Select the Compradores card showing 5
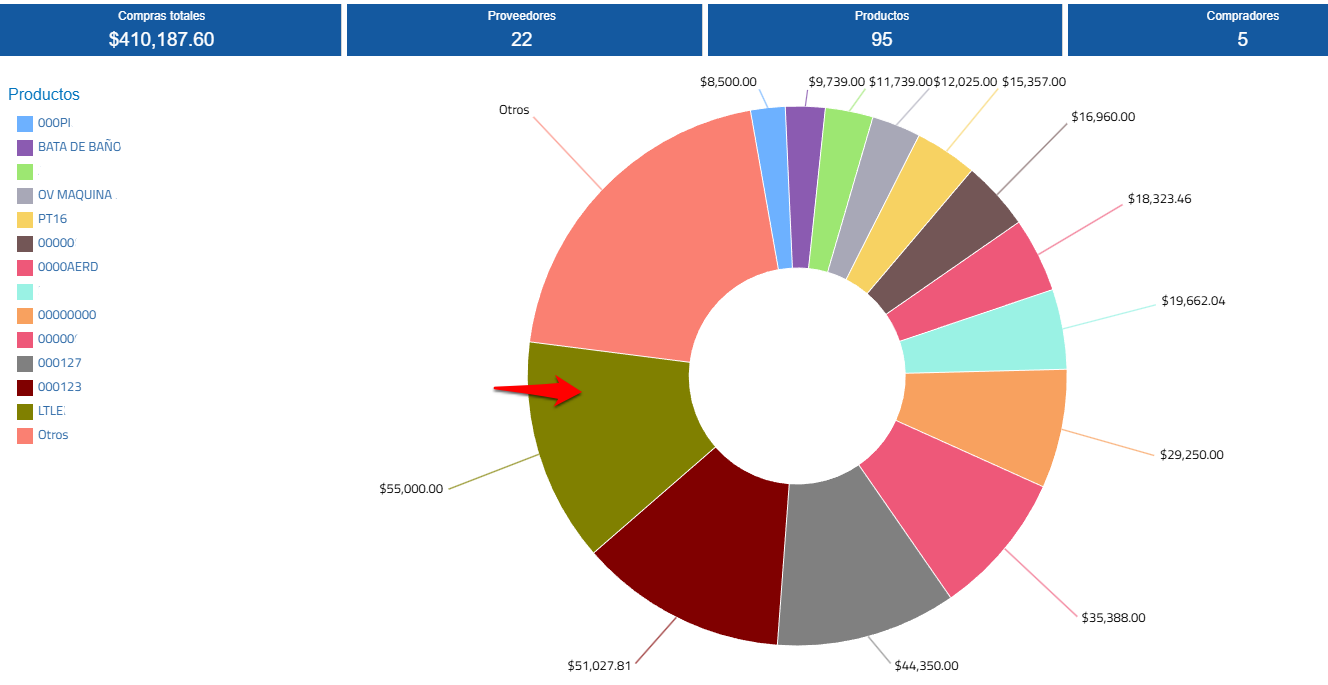1328x685 pixels. pyautogui.click(x=1242, y=30)
